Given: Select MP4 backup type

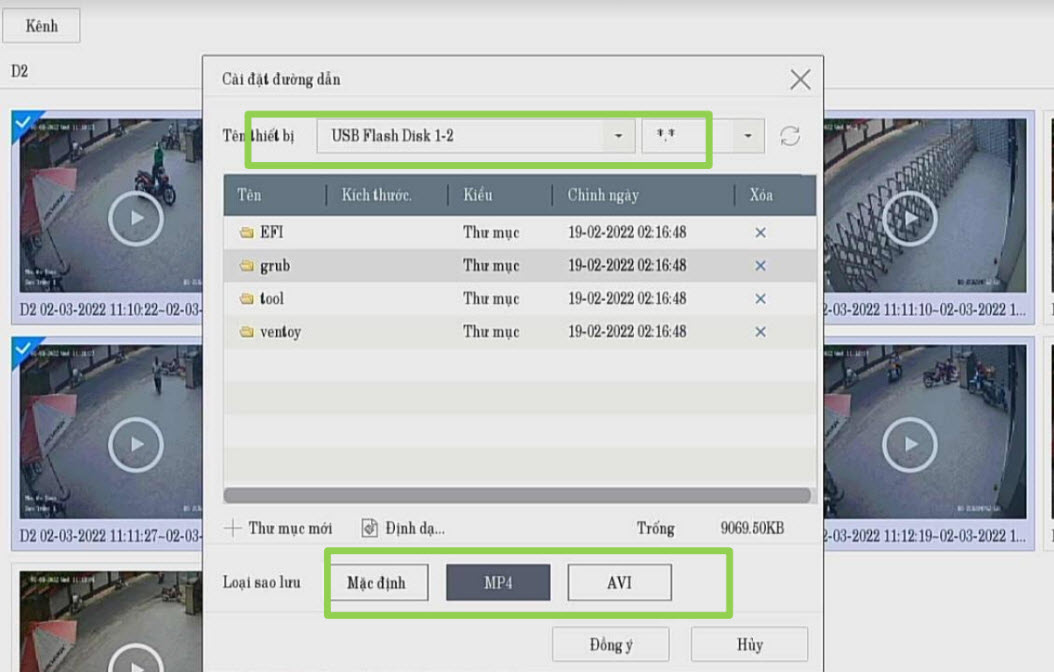Looking at the screenshot, I should 498,583.
